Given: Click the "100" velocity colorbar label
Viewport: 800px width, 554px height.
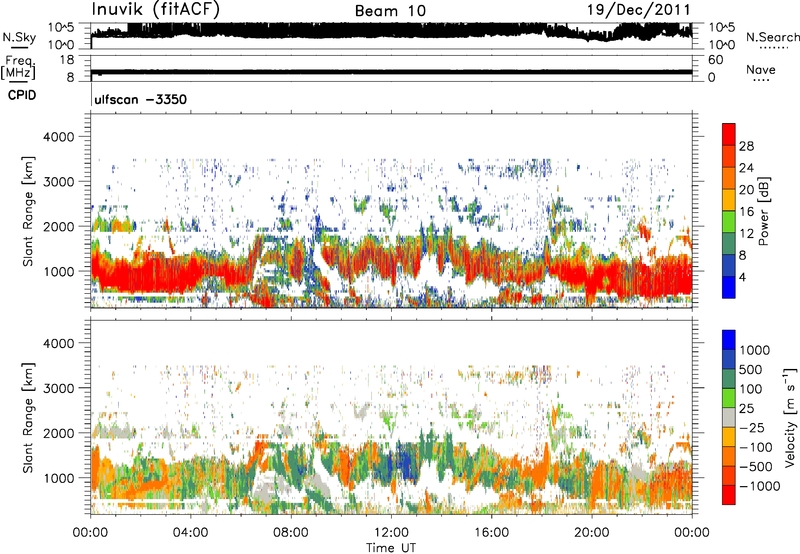Looking at the screenshot, I should coord(751,389).
